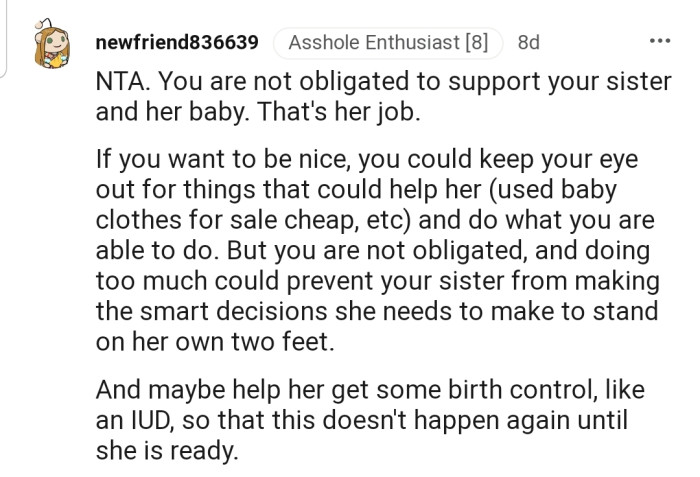Collapse the comment via left thread line
The width and height of the screenshot is (700, 477).
pos(5,40)
